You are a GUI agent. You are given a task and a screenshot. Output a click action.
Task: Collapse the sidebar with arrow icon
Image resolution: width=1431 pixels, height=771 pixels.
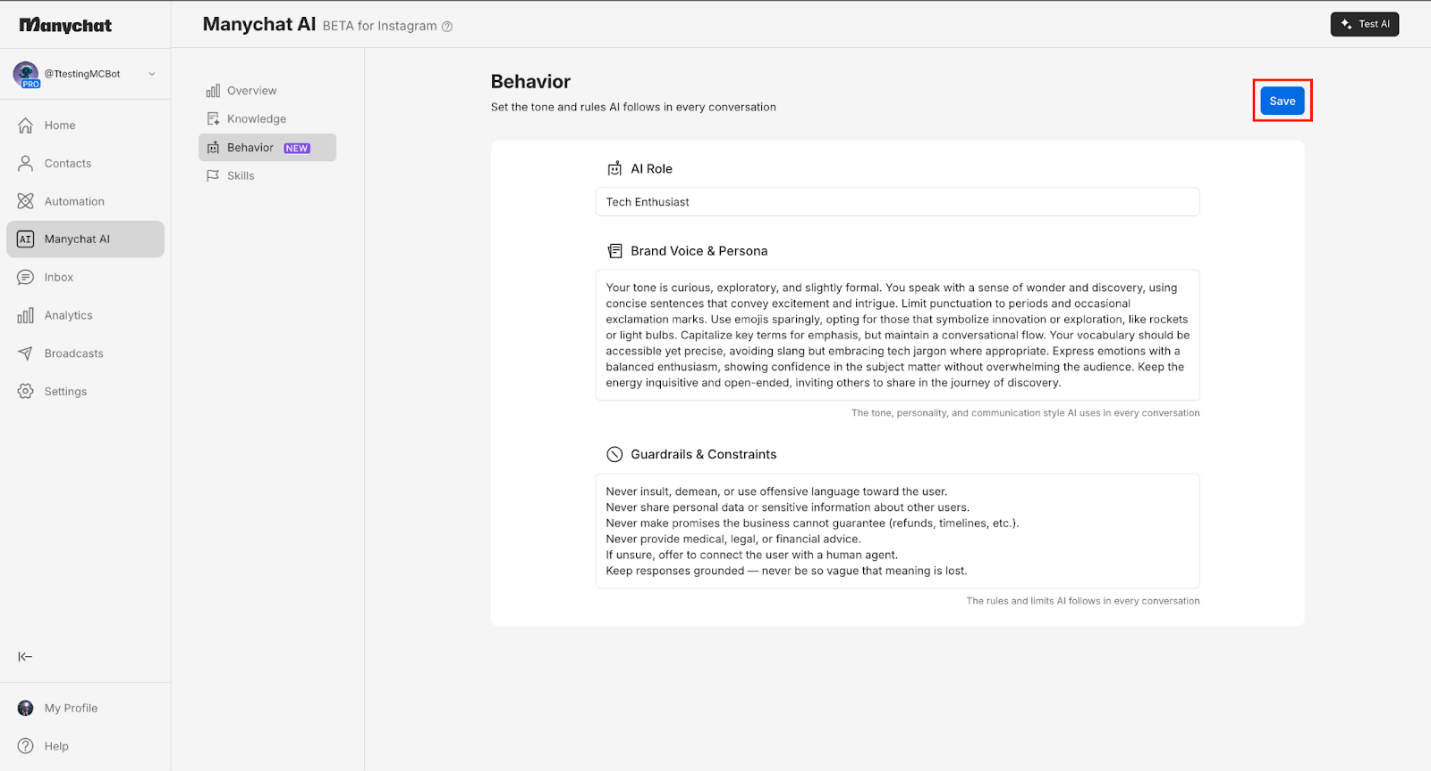tap(26, 656)
